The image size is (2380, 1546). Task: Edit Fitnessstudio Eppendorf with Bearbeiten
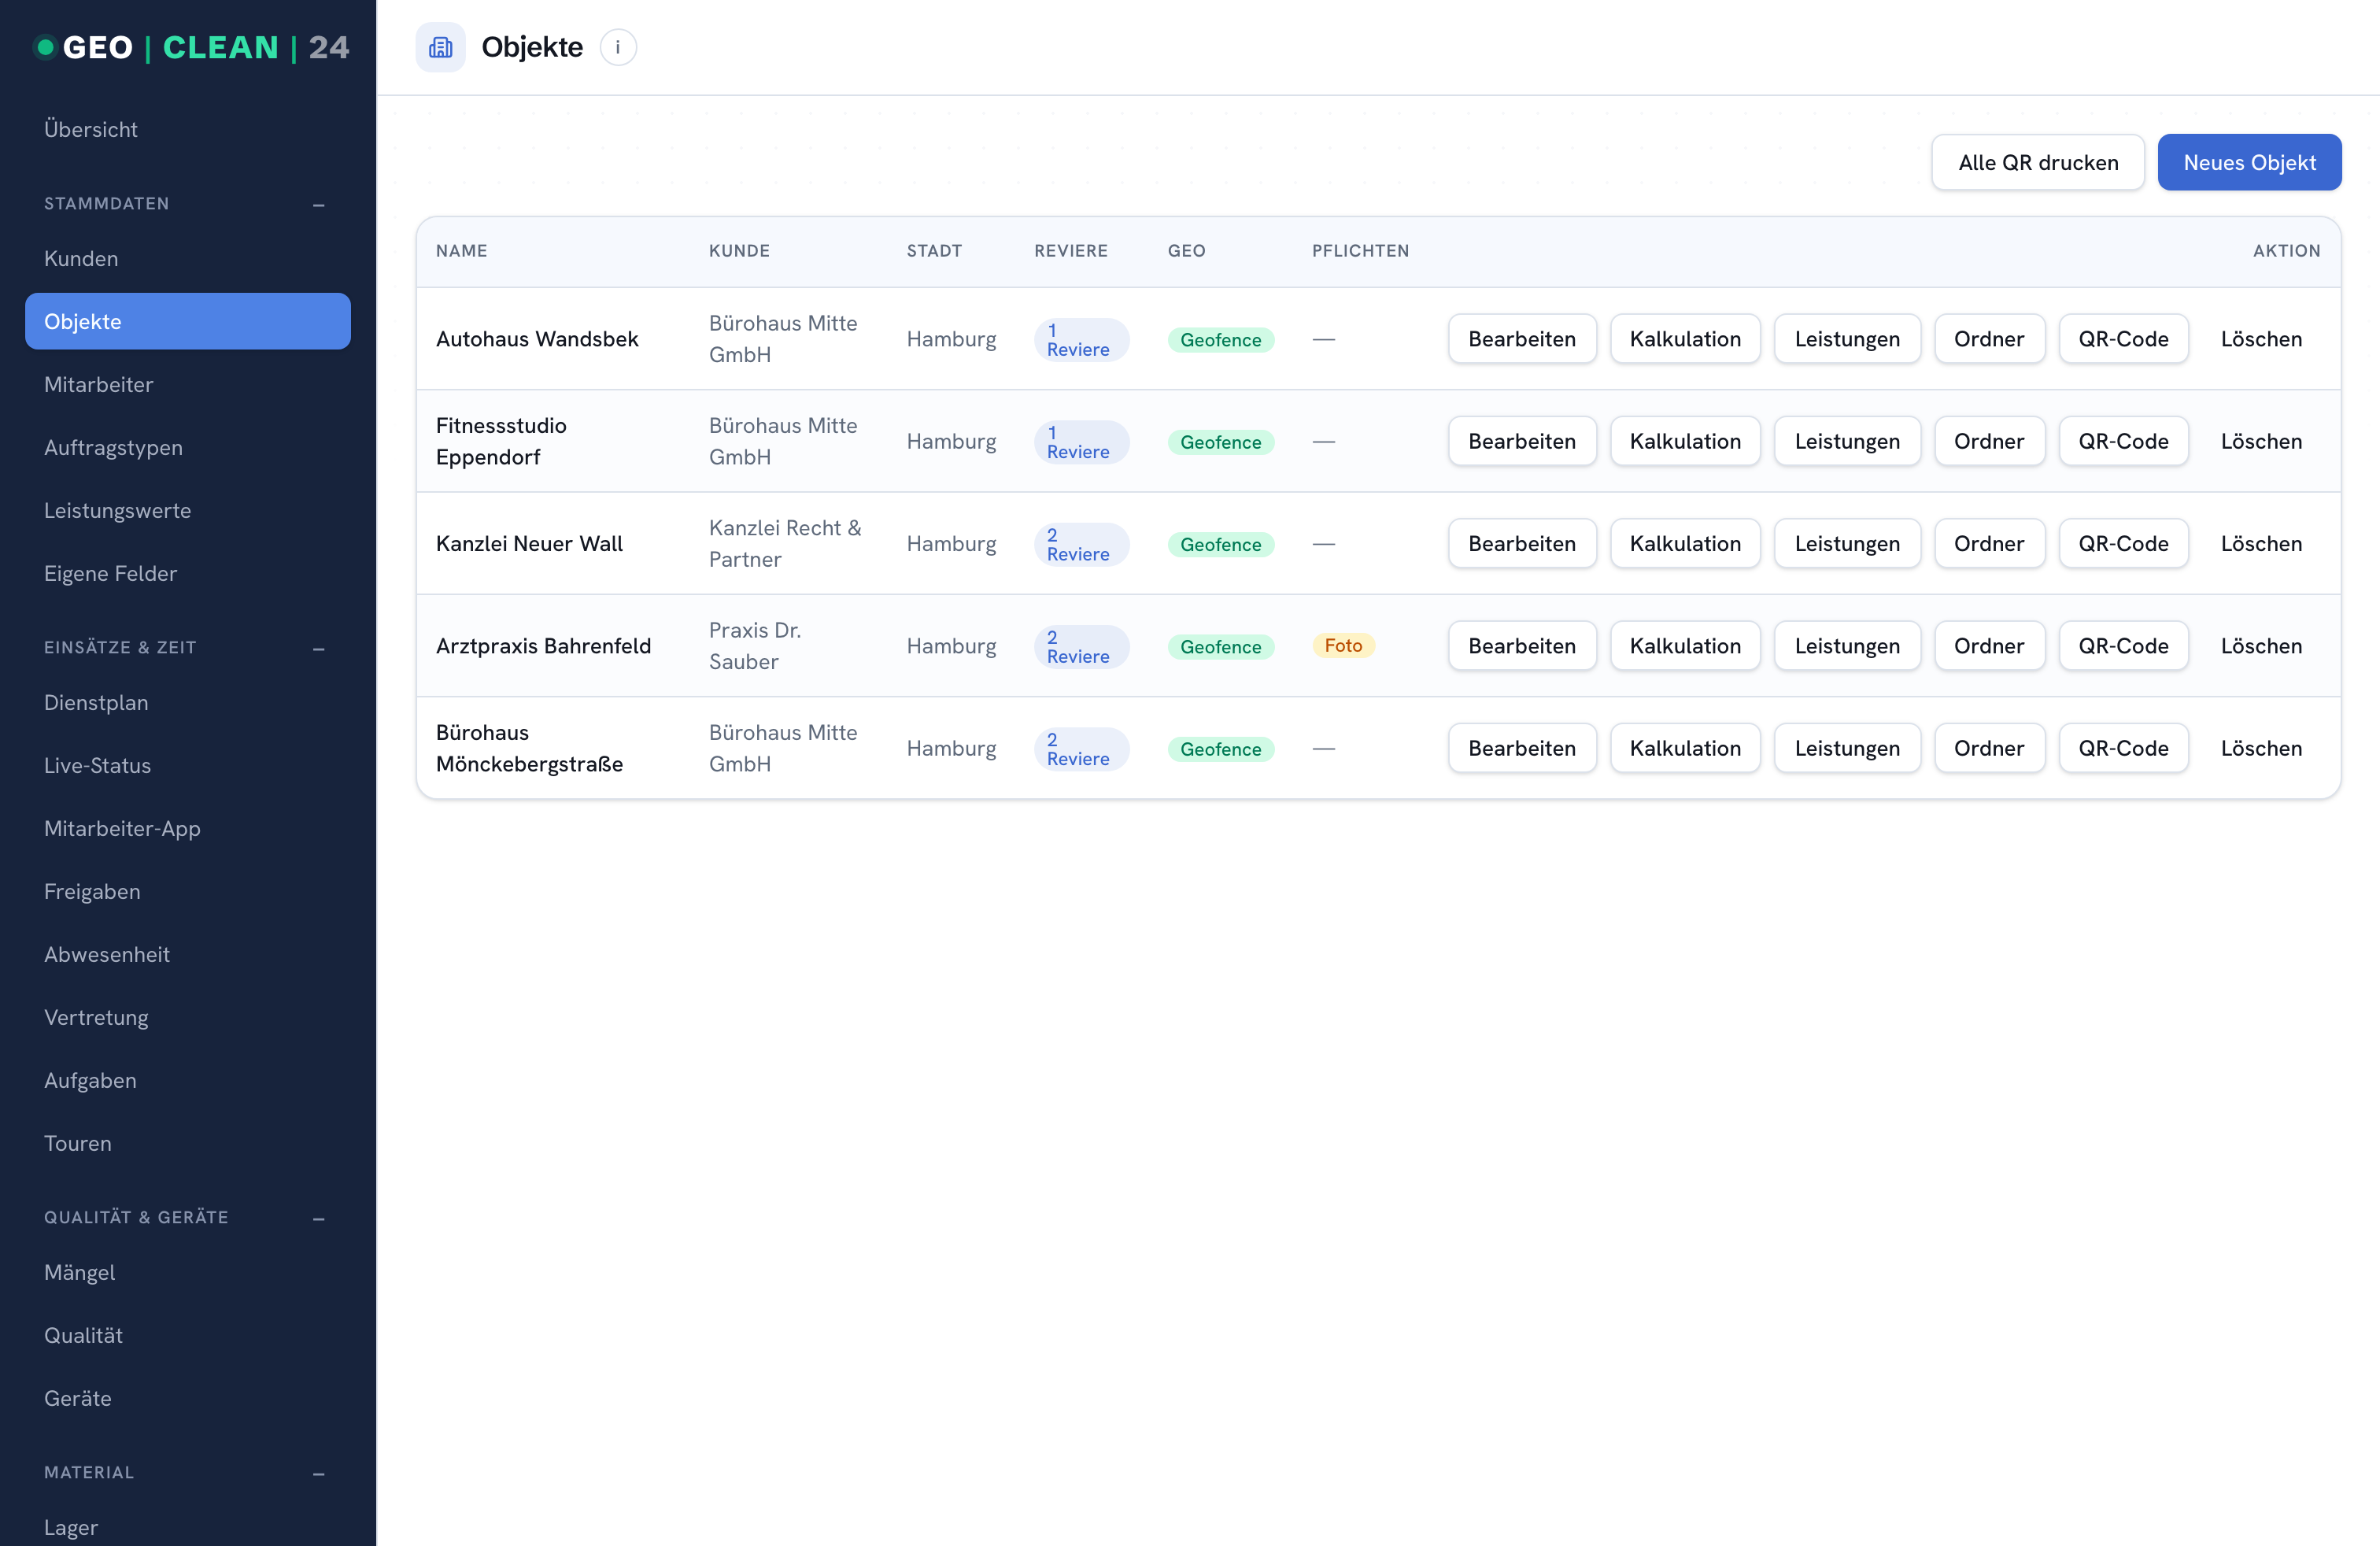1522,441
